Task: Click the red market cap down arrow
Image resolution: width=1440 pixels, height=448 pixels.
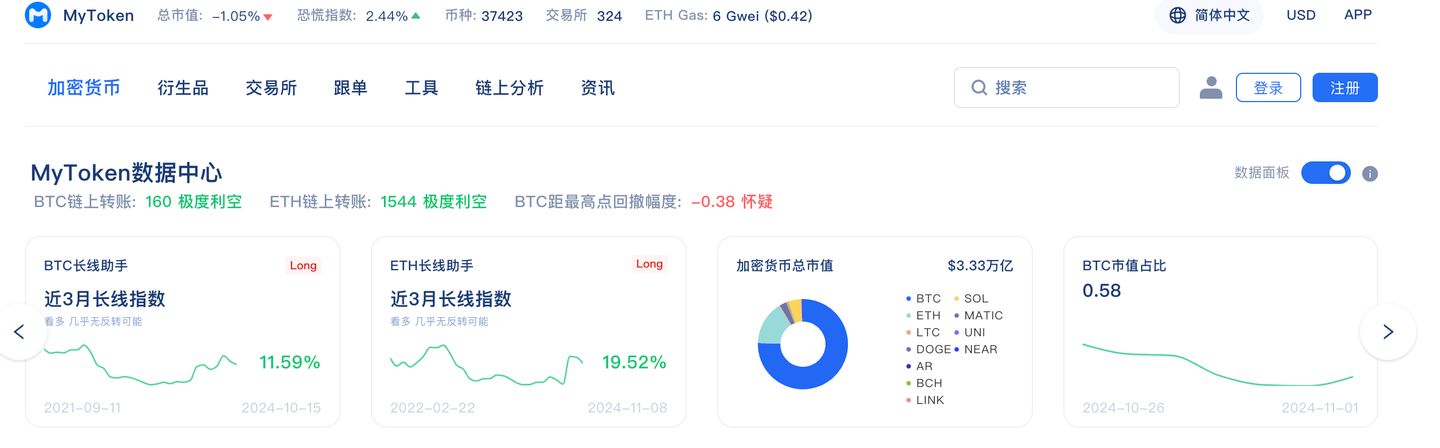Action: (268, 17)
